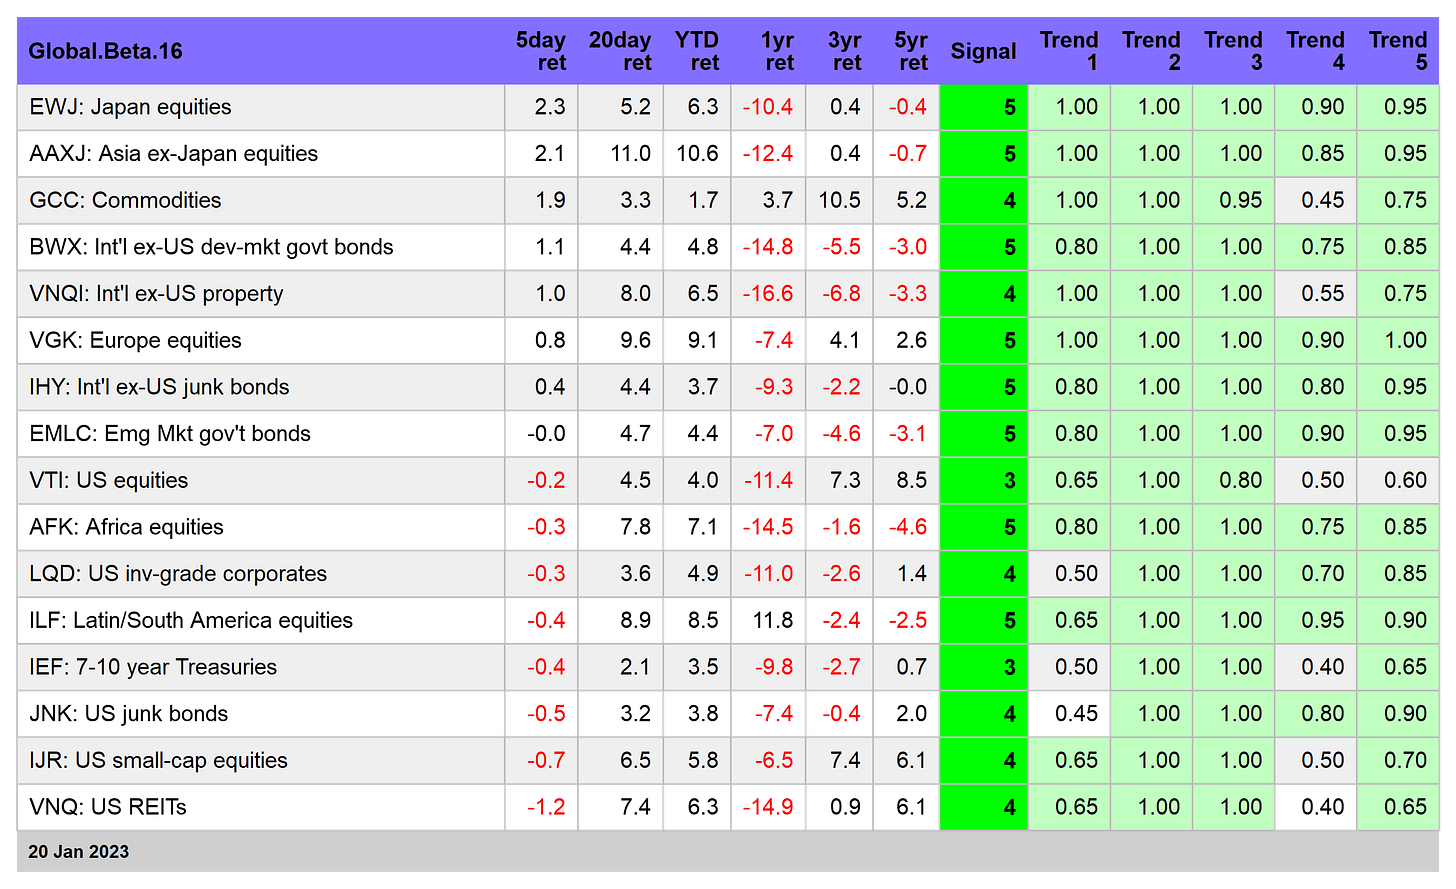Select IJR: US small-cap equities label
1456x889 pixels.
pos(158,760)
